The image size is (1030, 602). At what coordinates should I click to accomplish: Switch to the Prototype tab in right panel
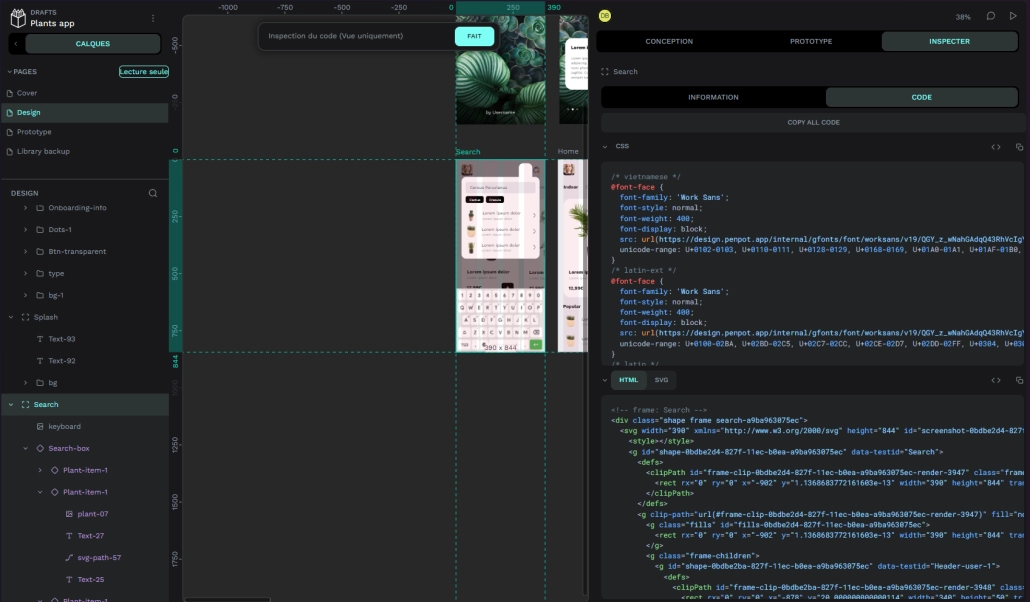click(811, 41)
